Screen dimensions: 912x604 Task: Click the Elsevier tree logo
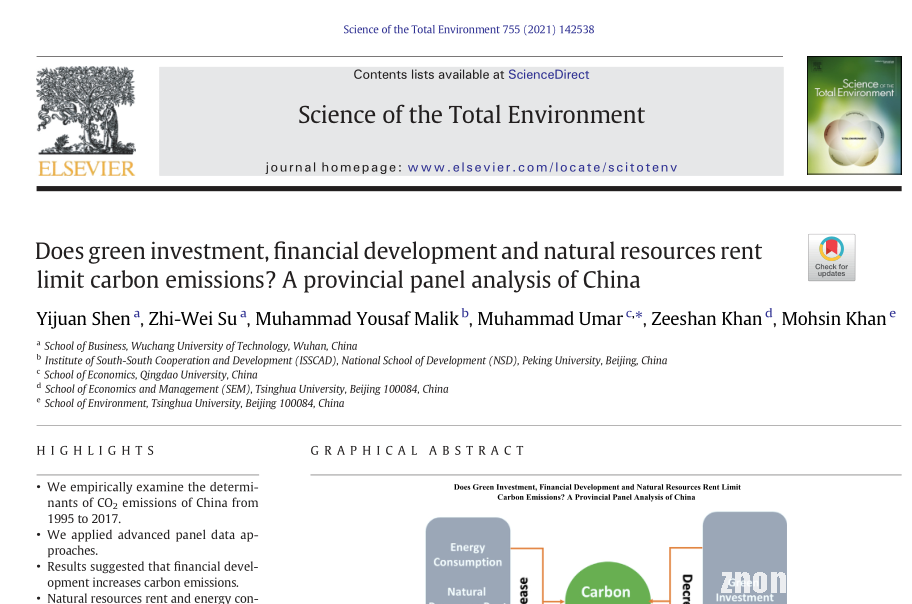[x=86, y=110]
